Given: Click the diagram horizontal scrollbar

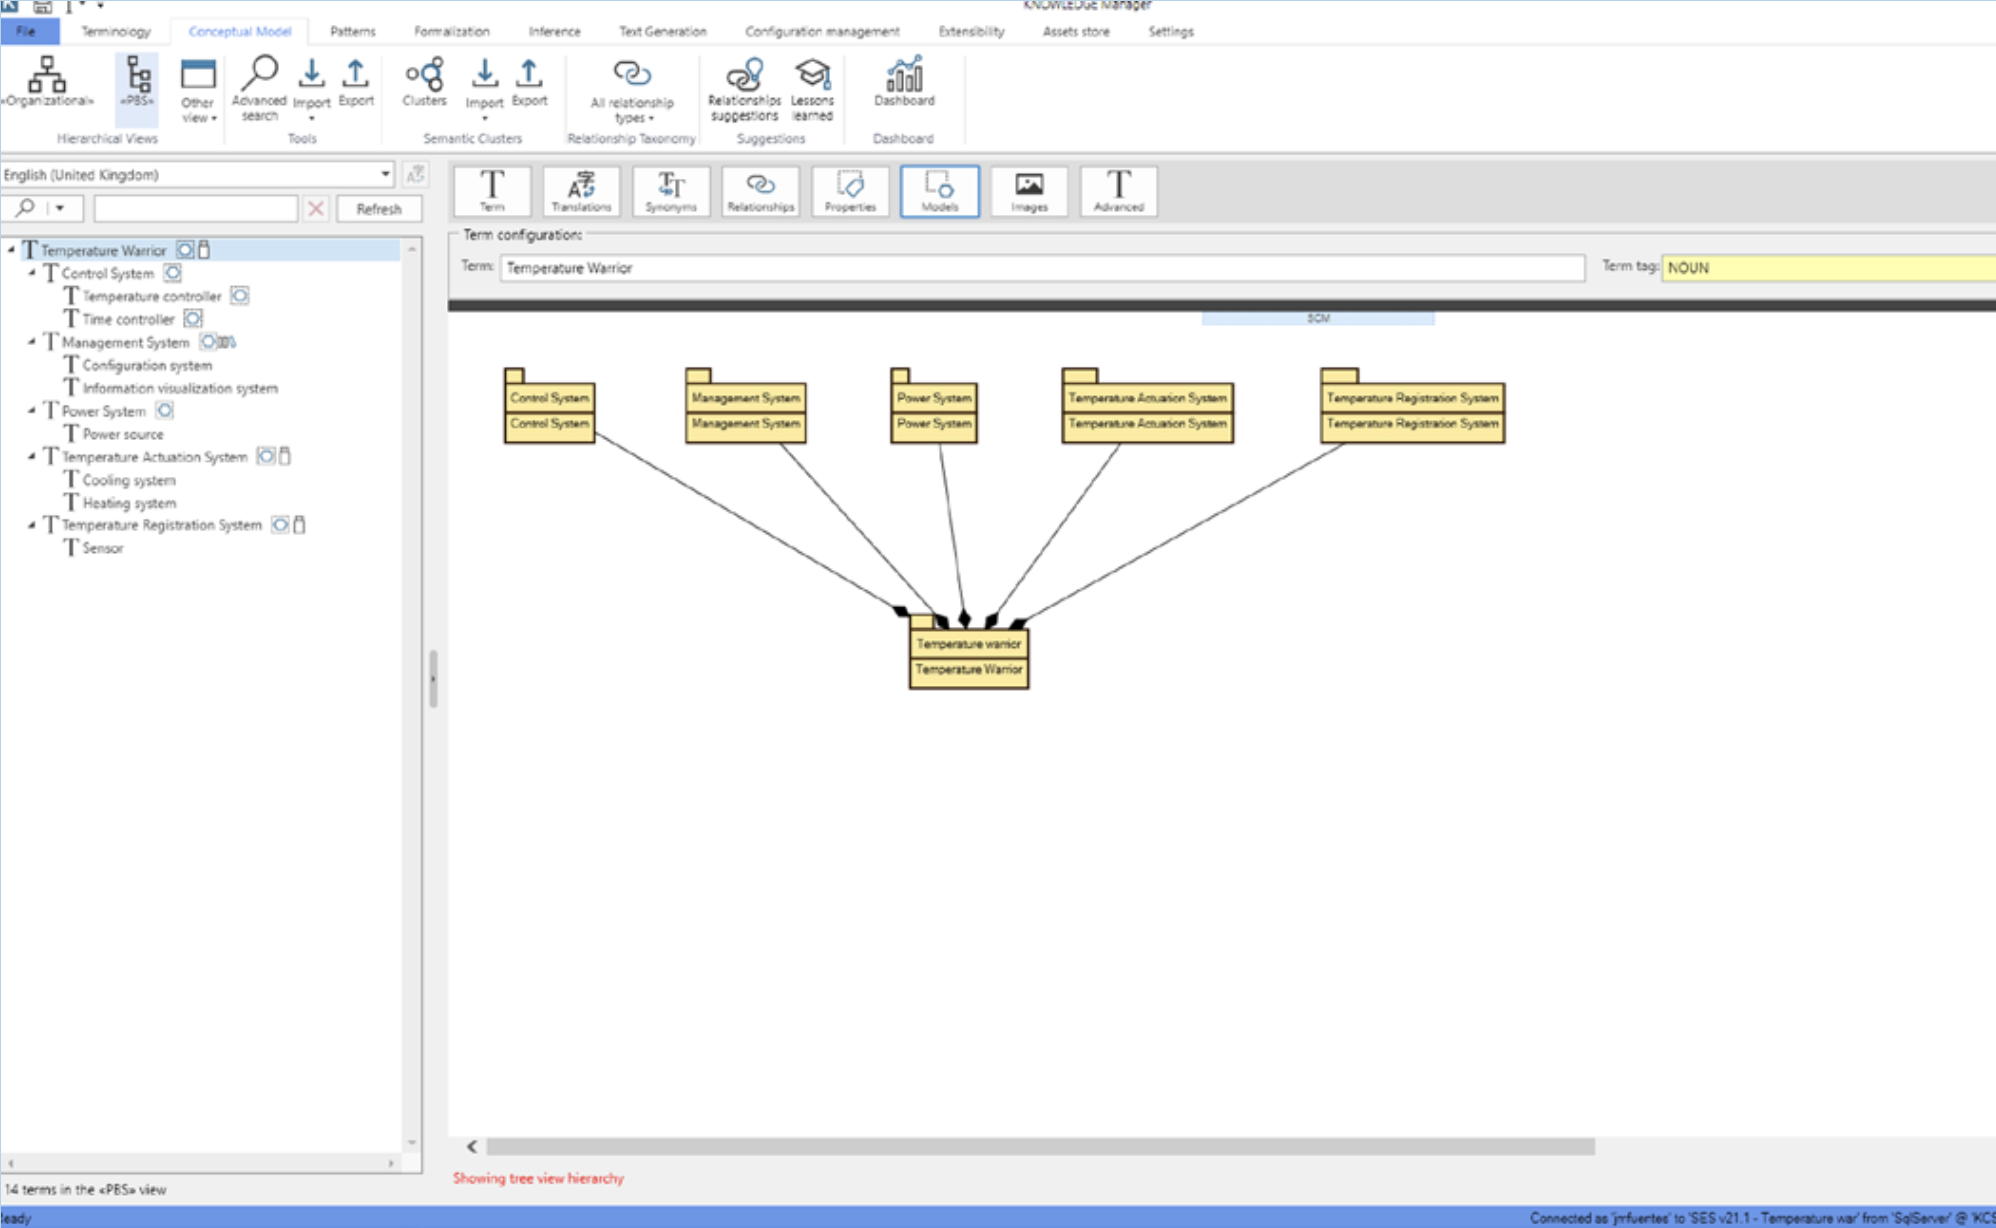Looking at the screenshot, I should [1040, 1147].
